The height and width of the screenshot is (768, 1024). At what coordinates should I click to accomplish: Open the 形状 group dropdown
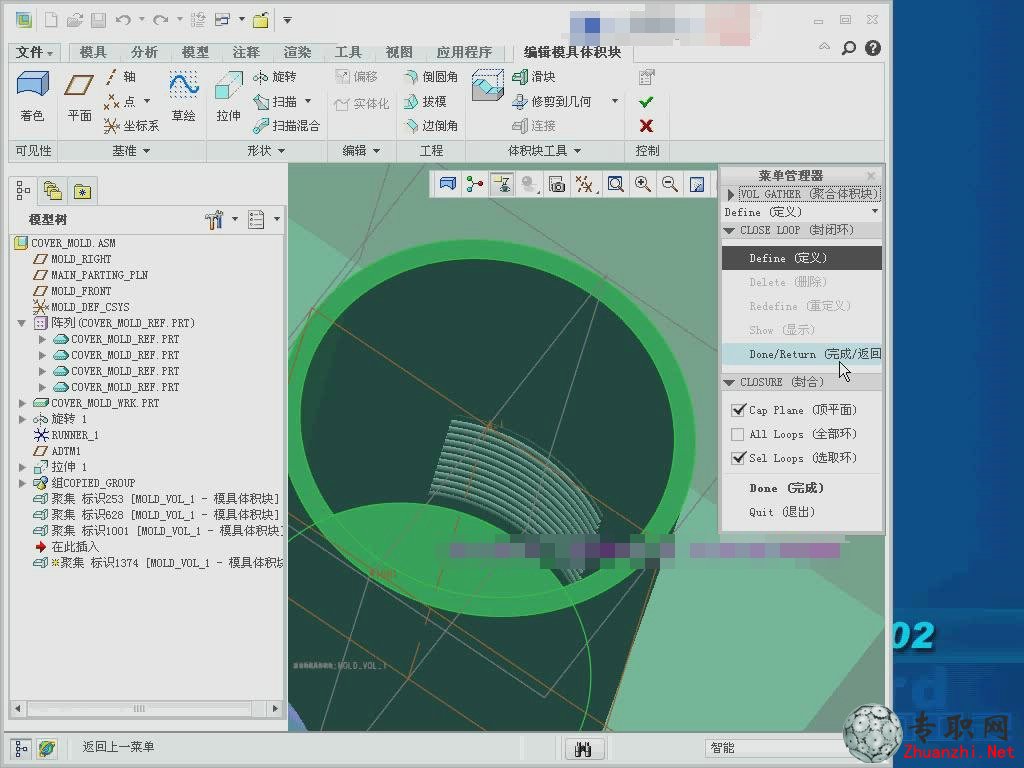tap(266, 151)
